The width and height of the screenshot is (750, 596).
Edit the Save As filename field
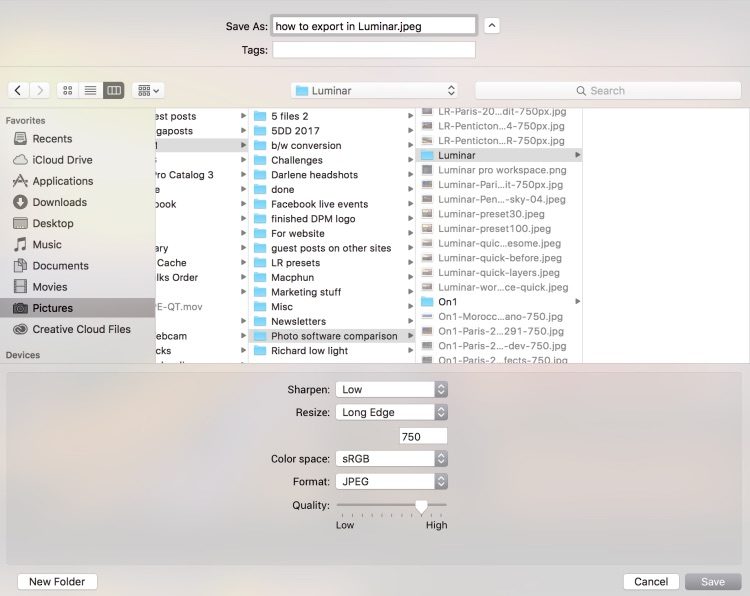(374, 26)
